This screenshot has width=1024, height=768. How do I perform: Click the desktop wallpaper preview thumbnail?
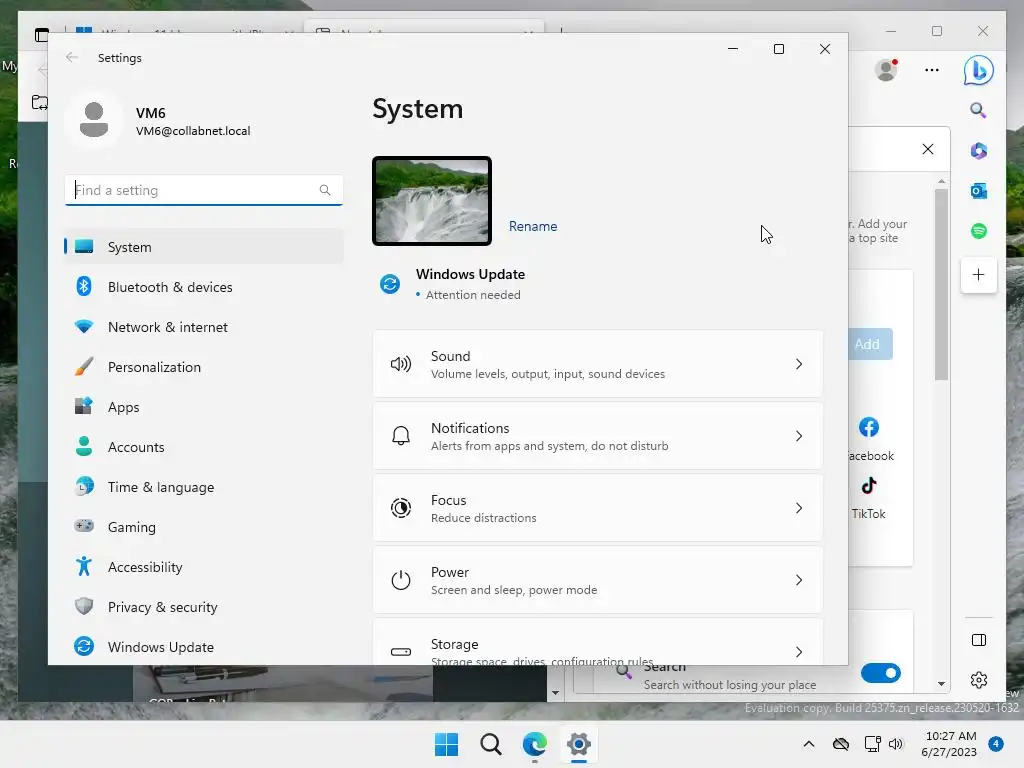(432, 201)
